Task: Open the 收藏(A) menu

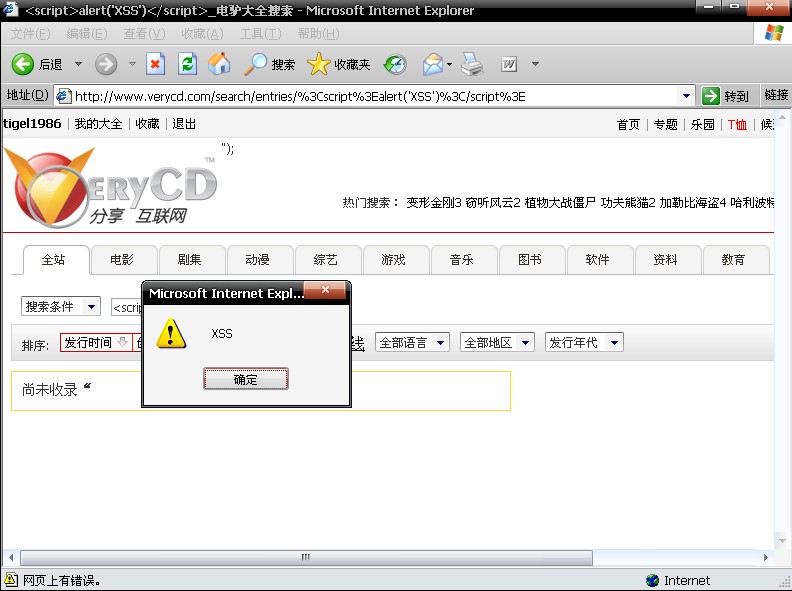Action: (202, 34)
